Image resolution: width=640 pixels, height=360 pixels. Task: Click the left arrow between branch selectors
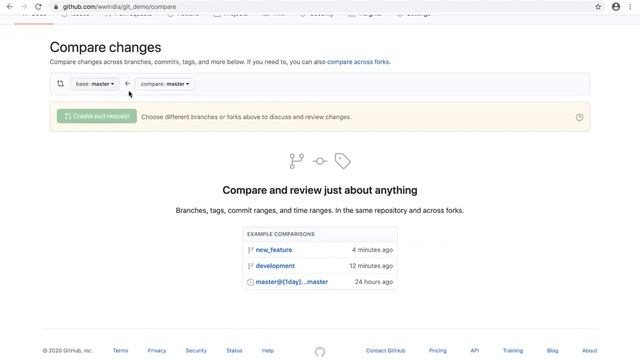(127, 83)
